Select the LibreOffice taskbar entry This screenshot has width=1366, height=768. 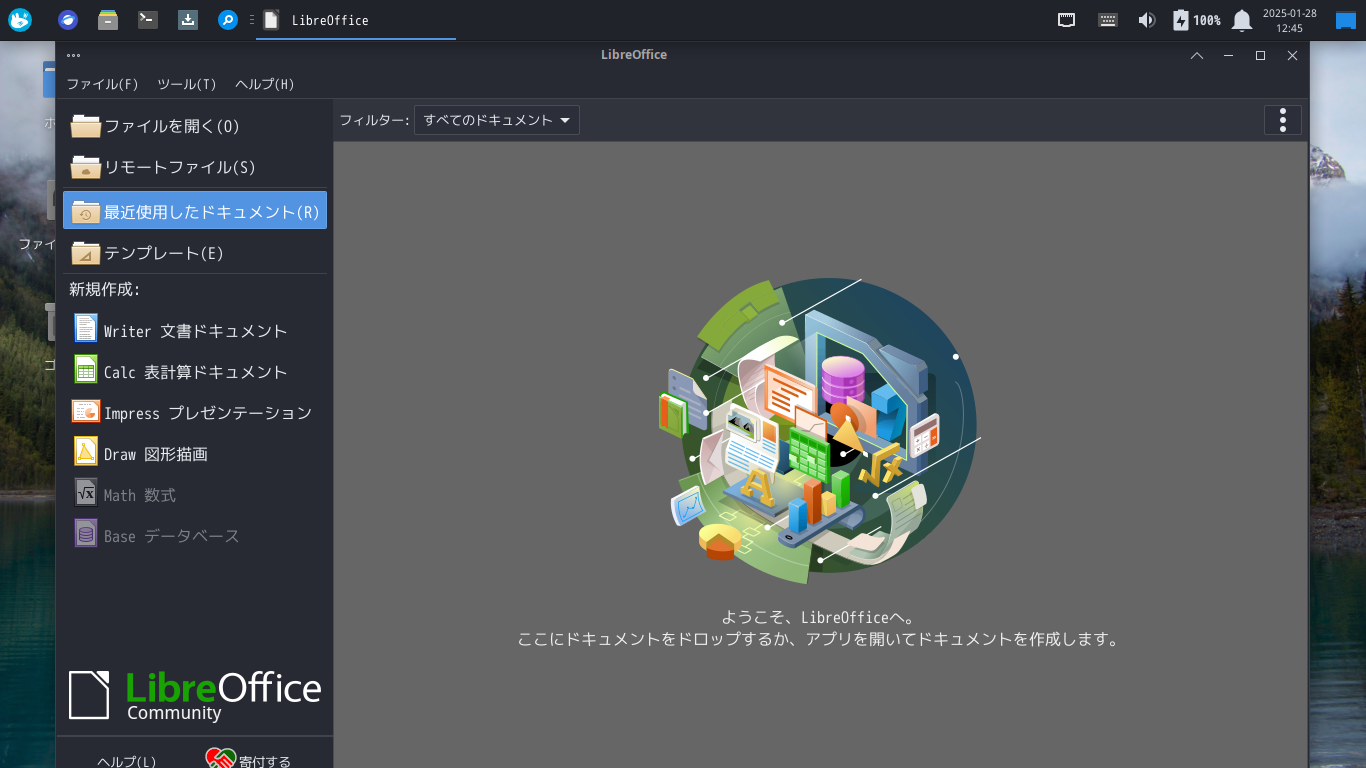point(356,20)
